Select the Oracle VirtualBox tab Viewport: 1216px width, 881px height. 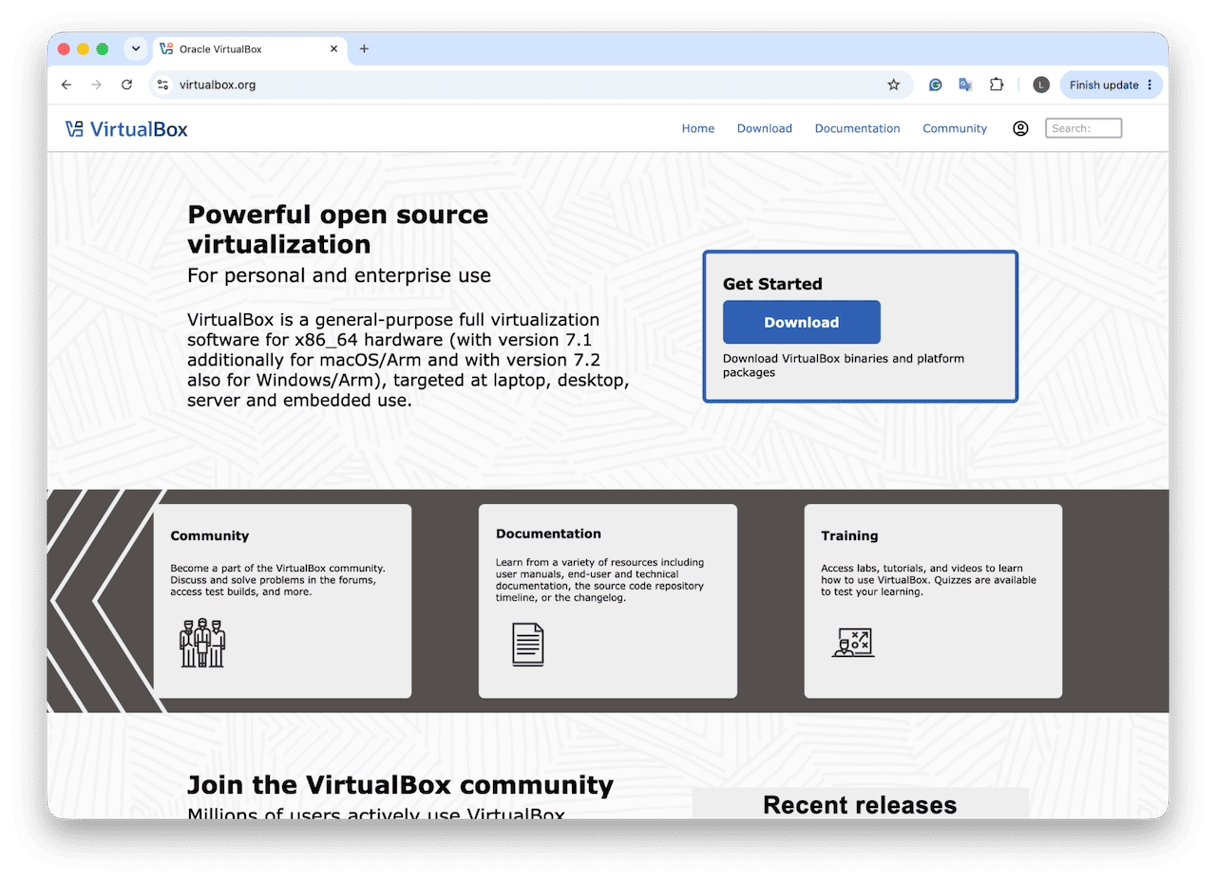tap(250, 49)
